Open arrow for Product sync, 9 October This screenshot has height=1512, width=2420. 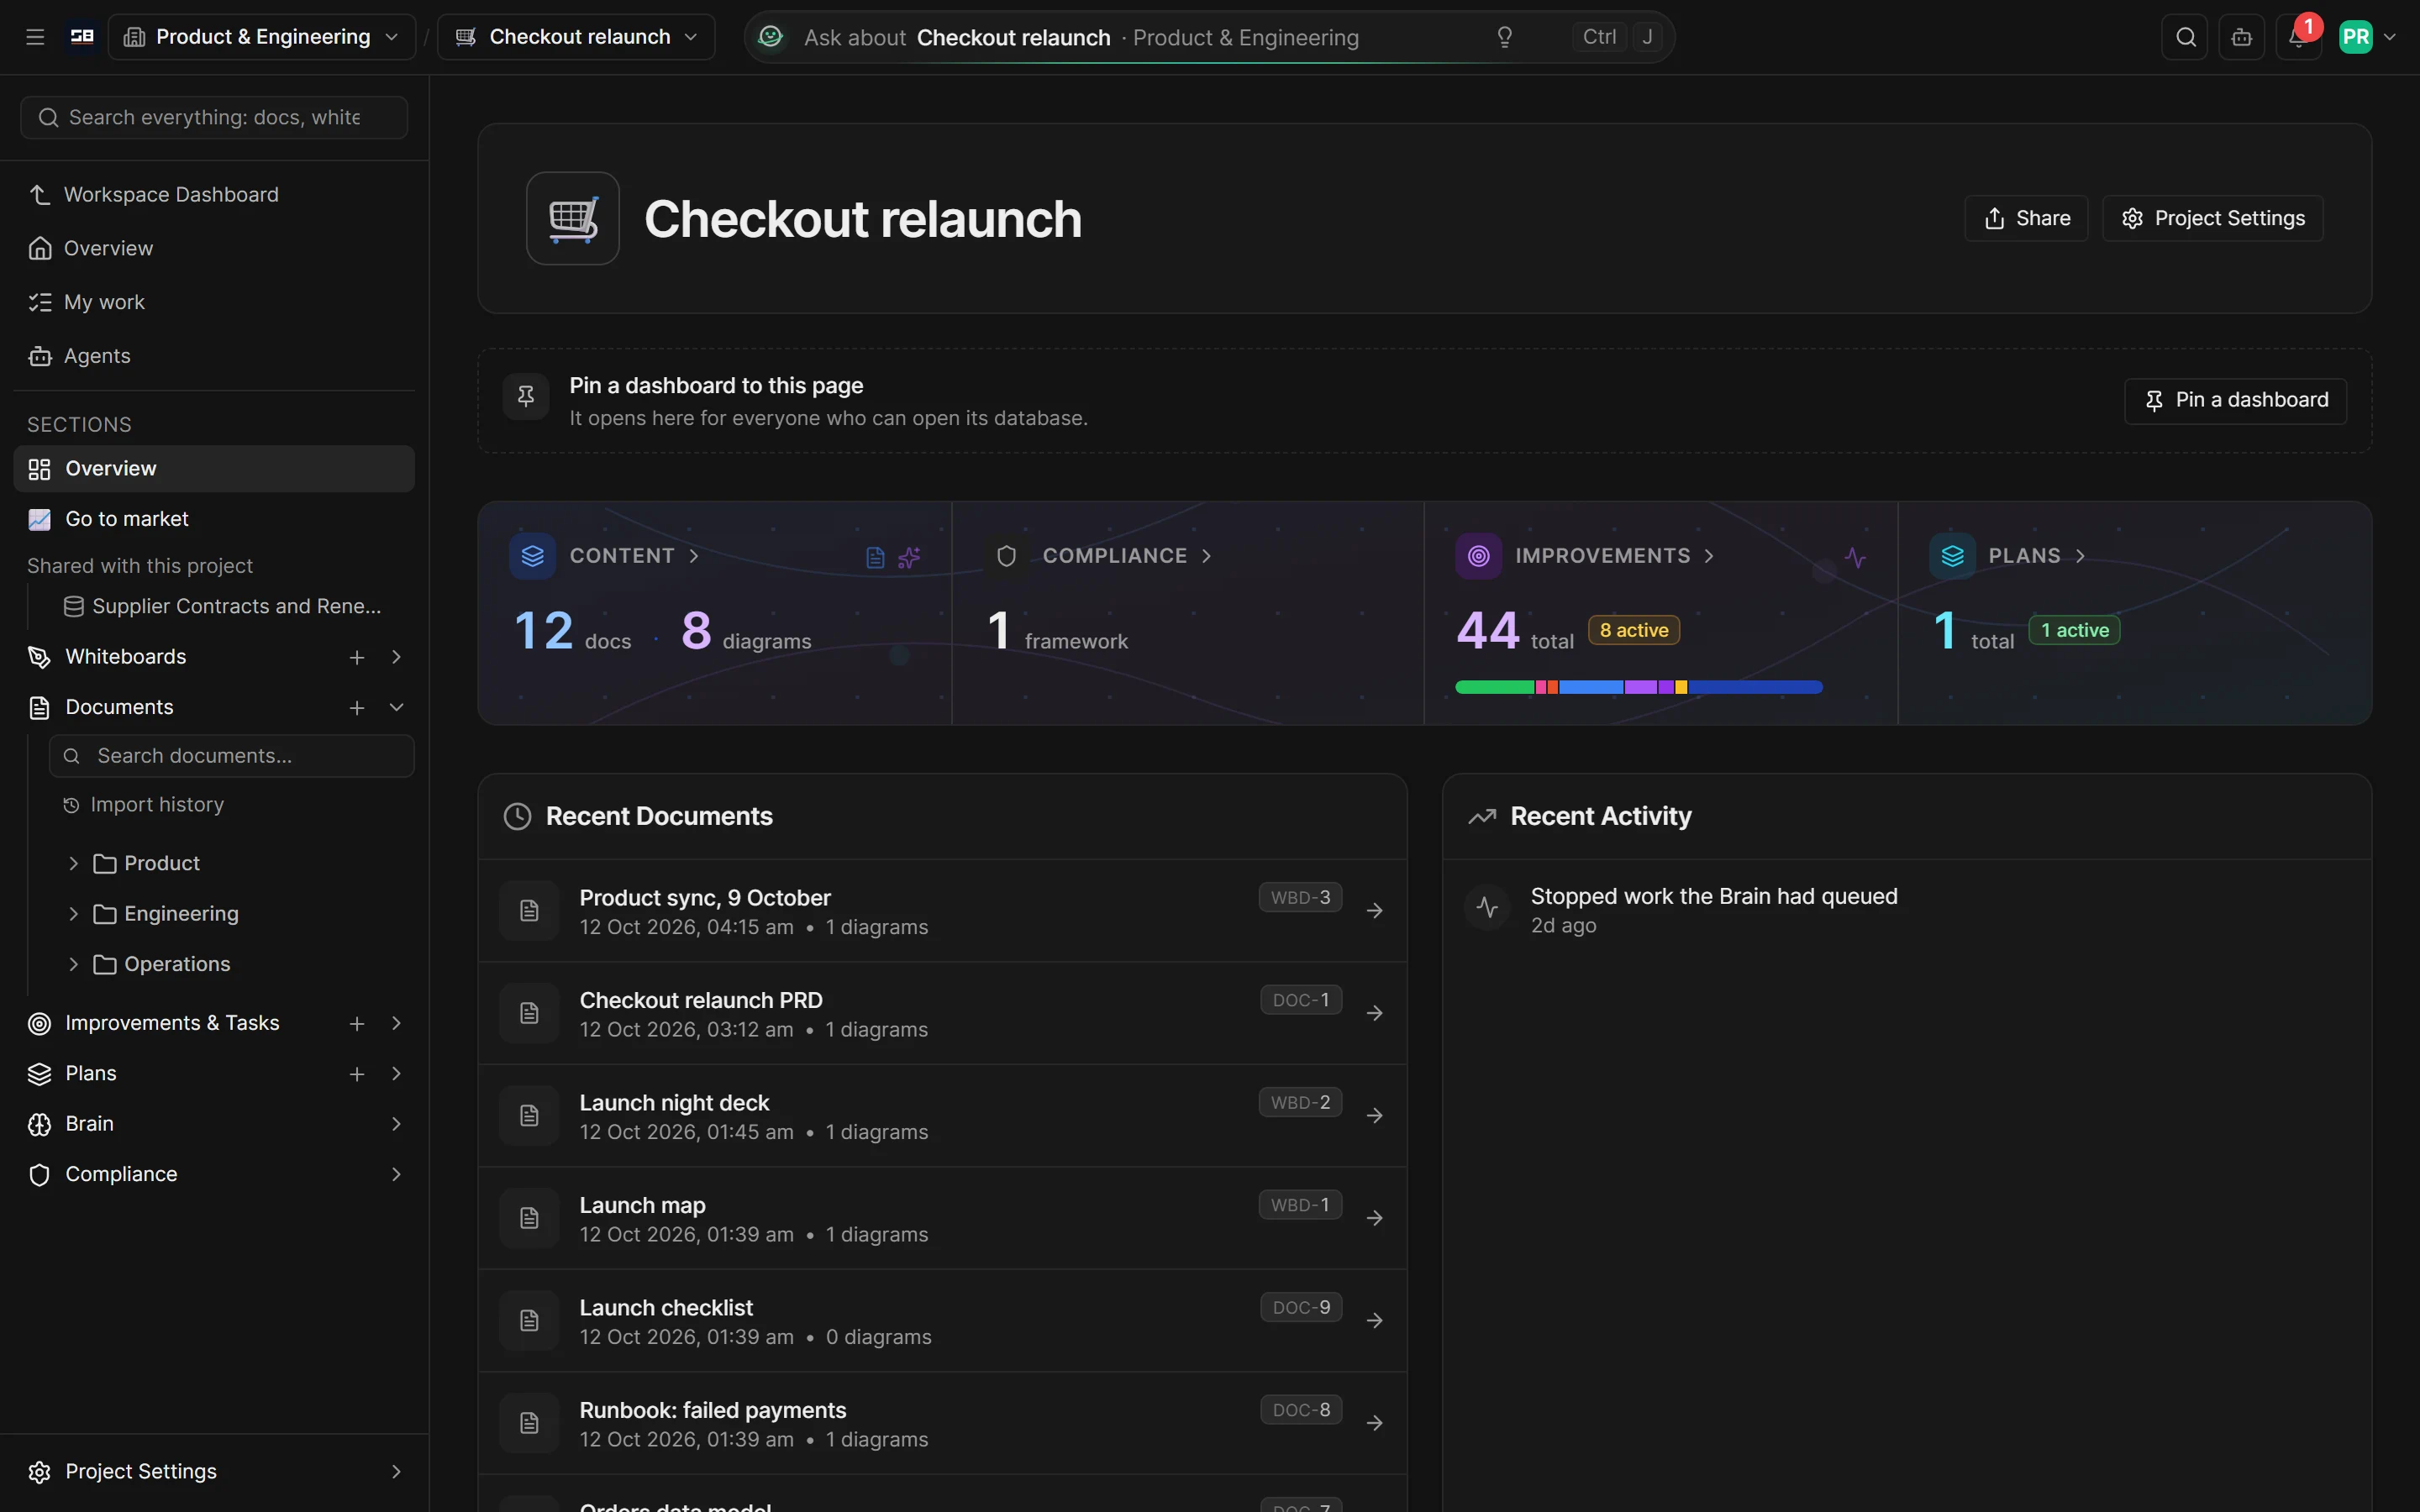coord(1375,911)
